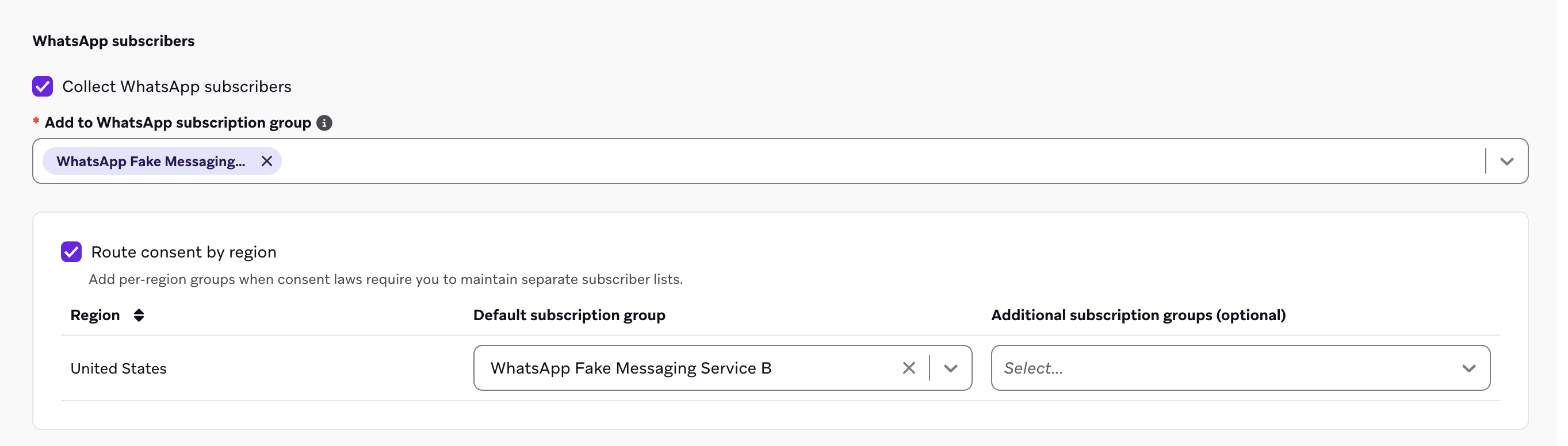Select the United States region row

point(780,368)
